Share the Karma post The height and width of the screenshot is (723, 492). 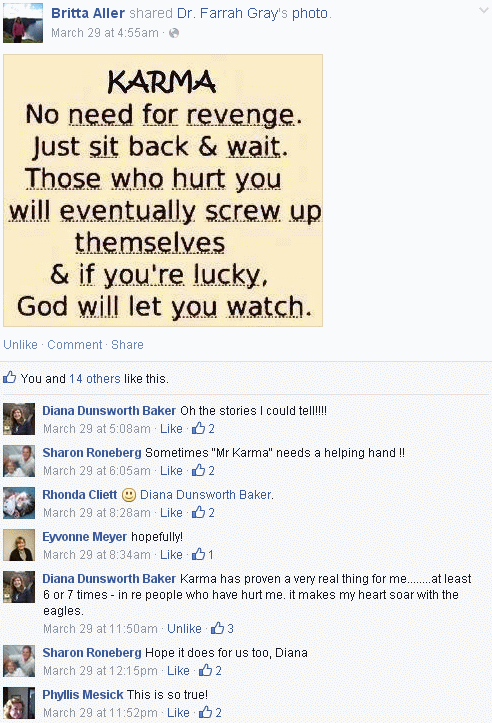(127, 344)
